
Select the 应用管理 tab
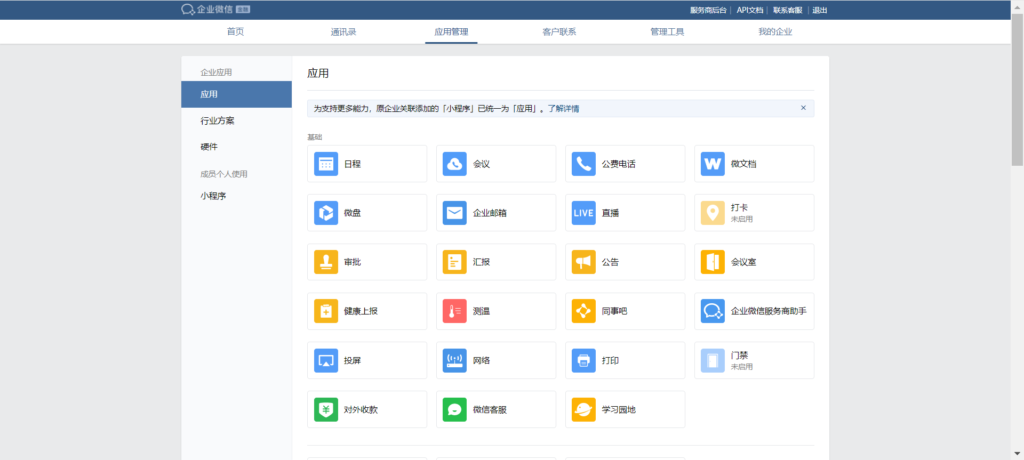tap(451, 32)
